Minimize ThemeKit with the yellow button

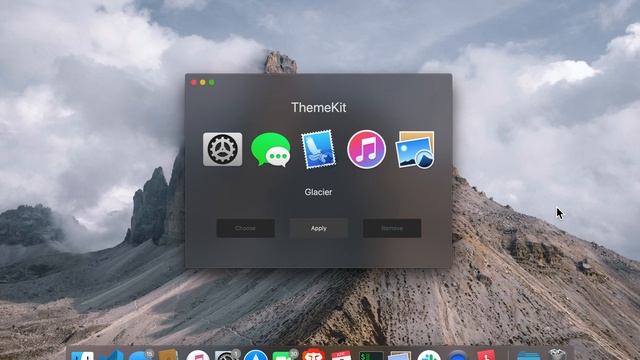pyautogui.click(x=203, y=82)
